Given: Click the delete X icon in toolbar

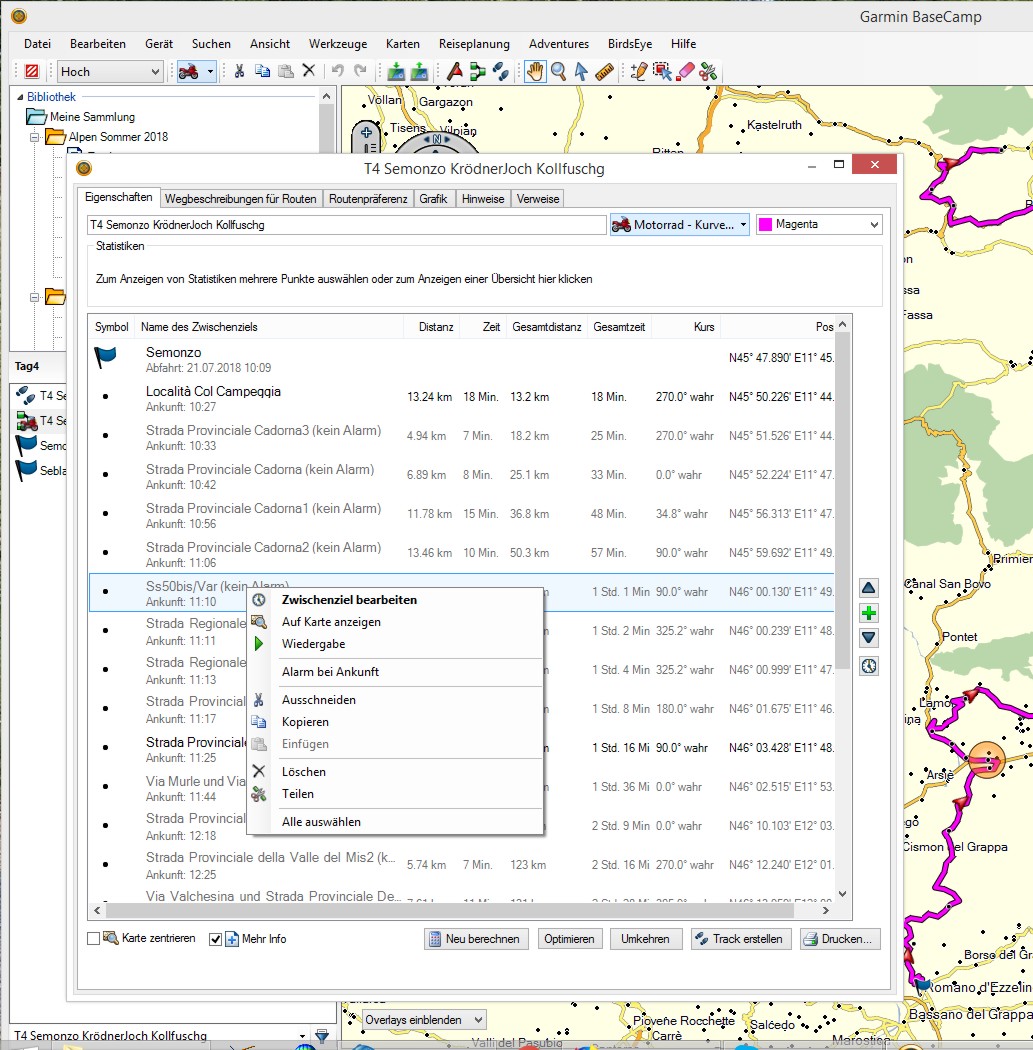Looking at the screenshot, I should point(309,71).
